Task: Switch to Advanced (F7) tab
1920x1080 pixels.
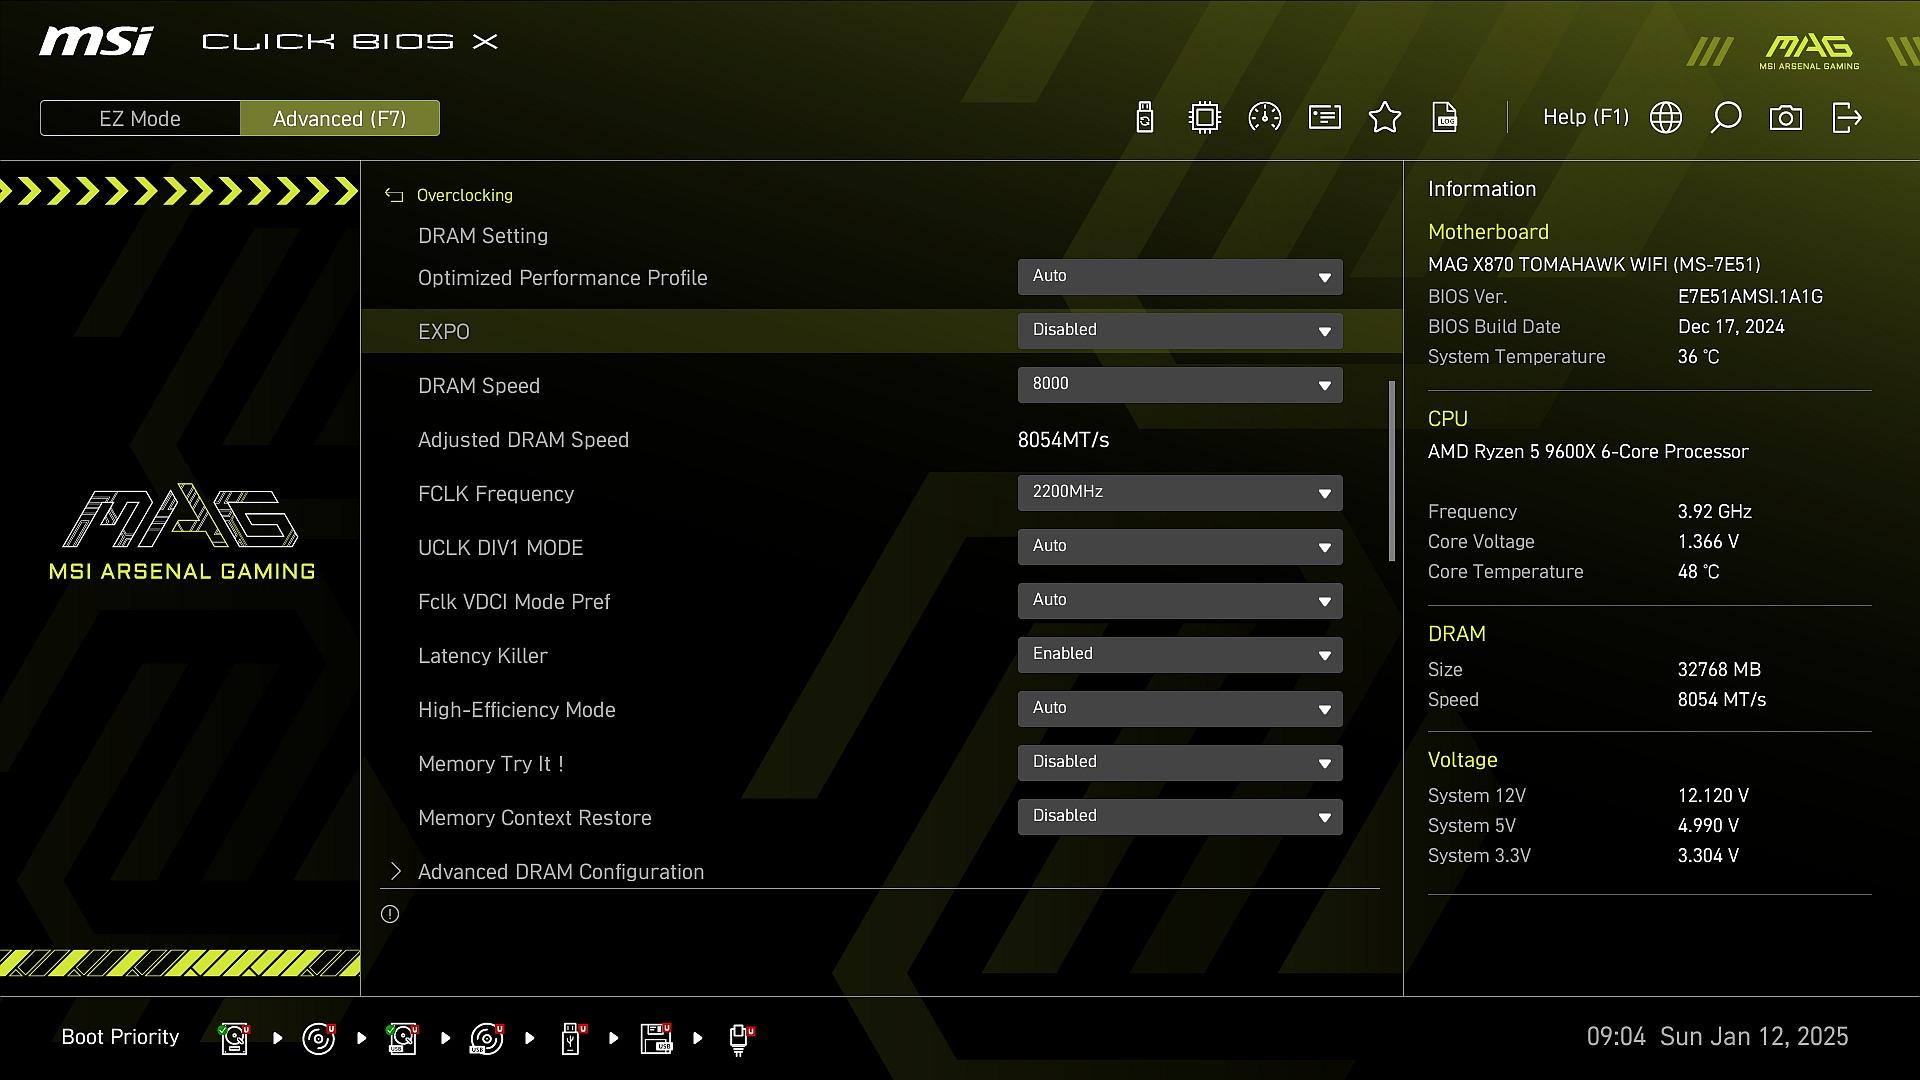Action: 340,118
